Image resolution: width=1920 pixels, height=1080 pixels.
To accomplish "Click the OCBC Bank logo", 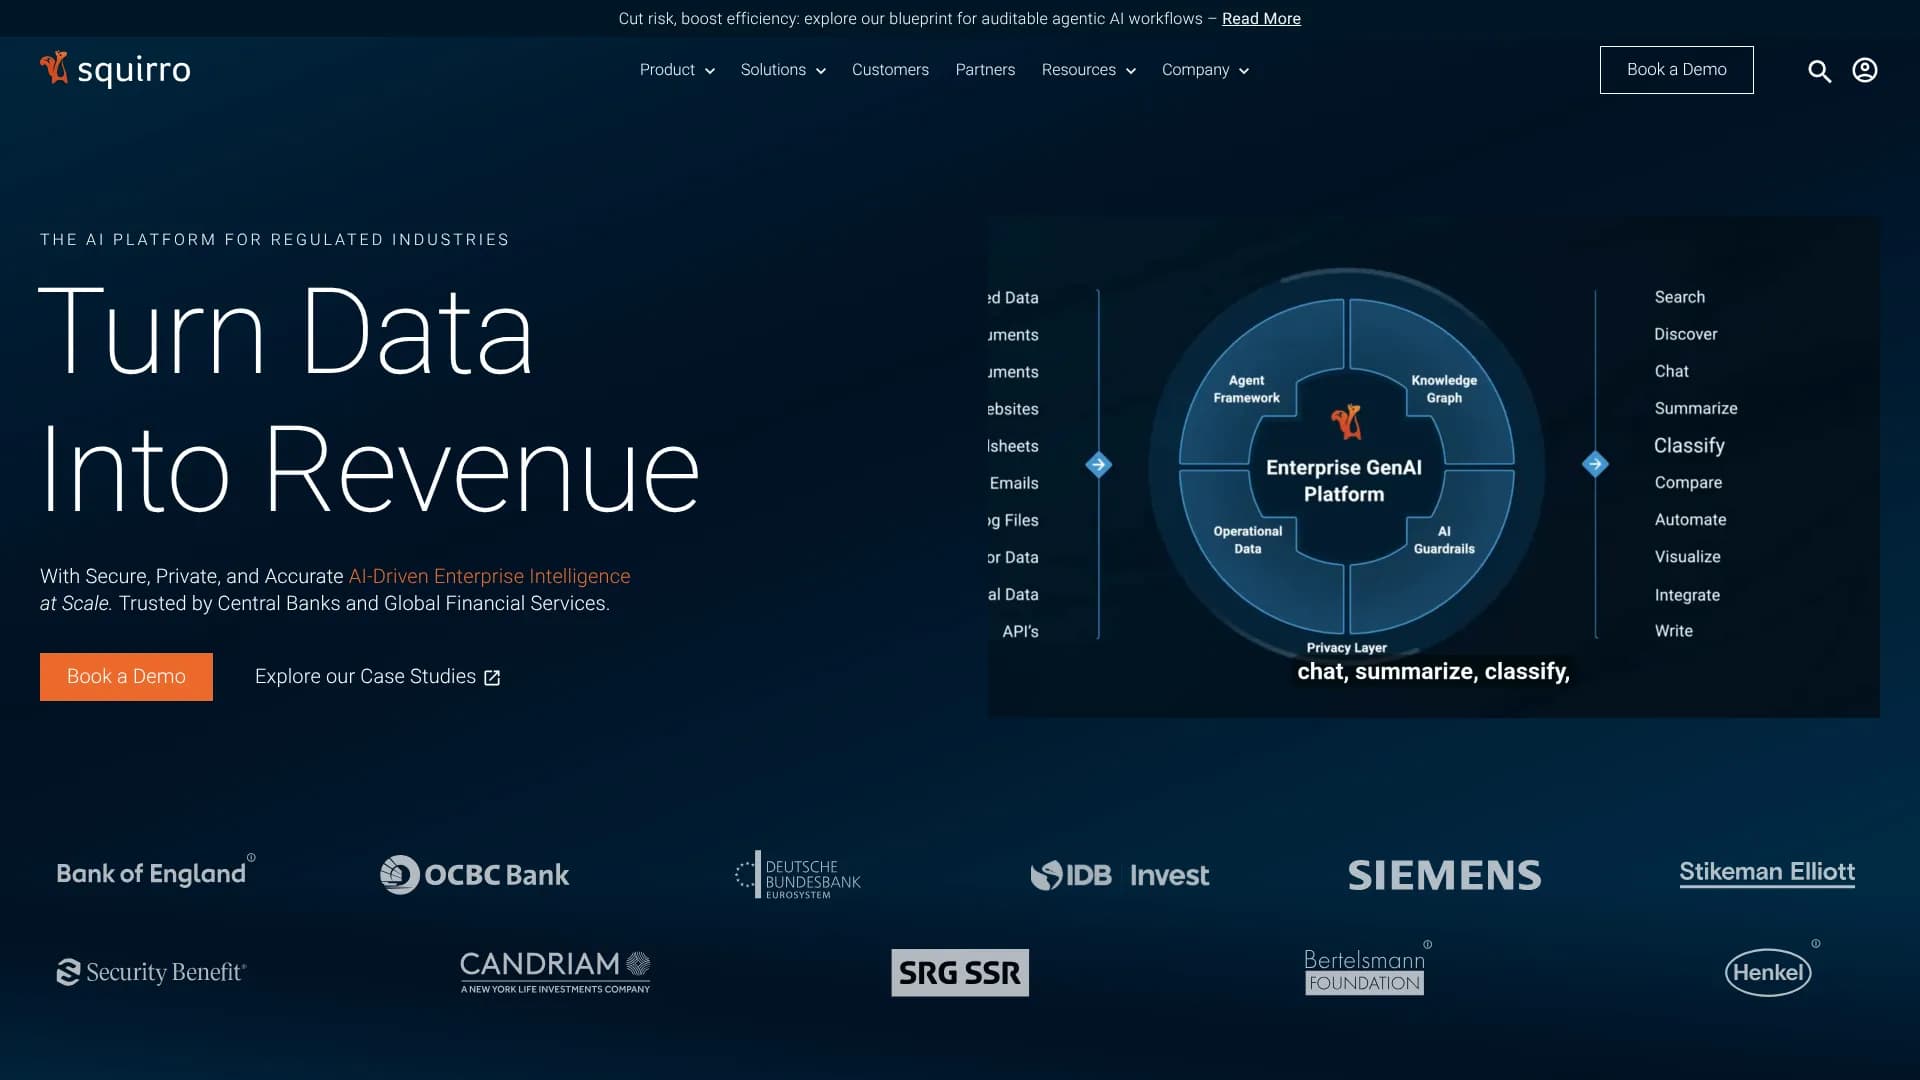I will click(474, 875).
